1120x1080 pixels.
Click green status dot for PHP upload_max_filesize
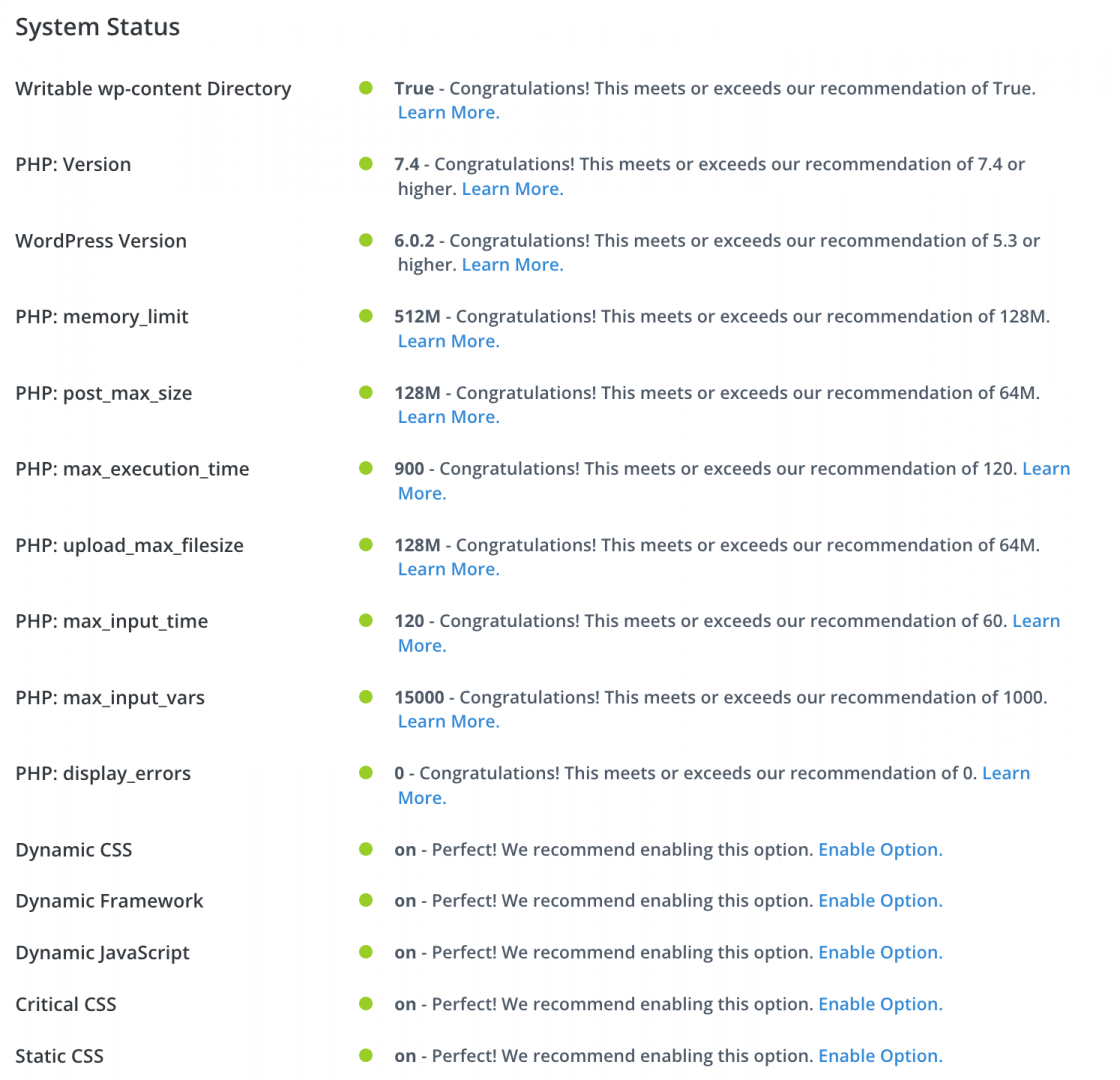click(x=366, y=544)
